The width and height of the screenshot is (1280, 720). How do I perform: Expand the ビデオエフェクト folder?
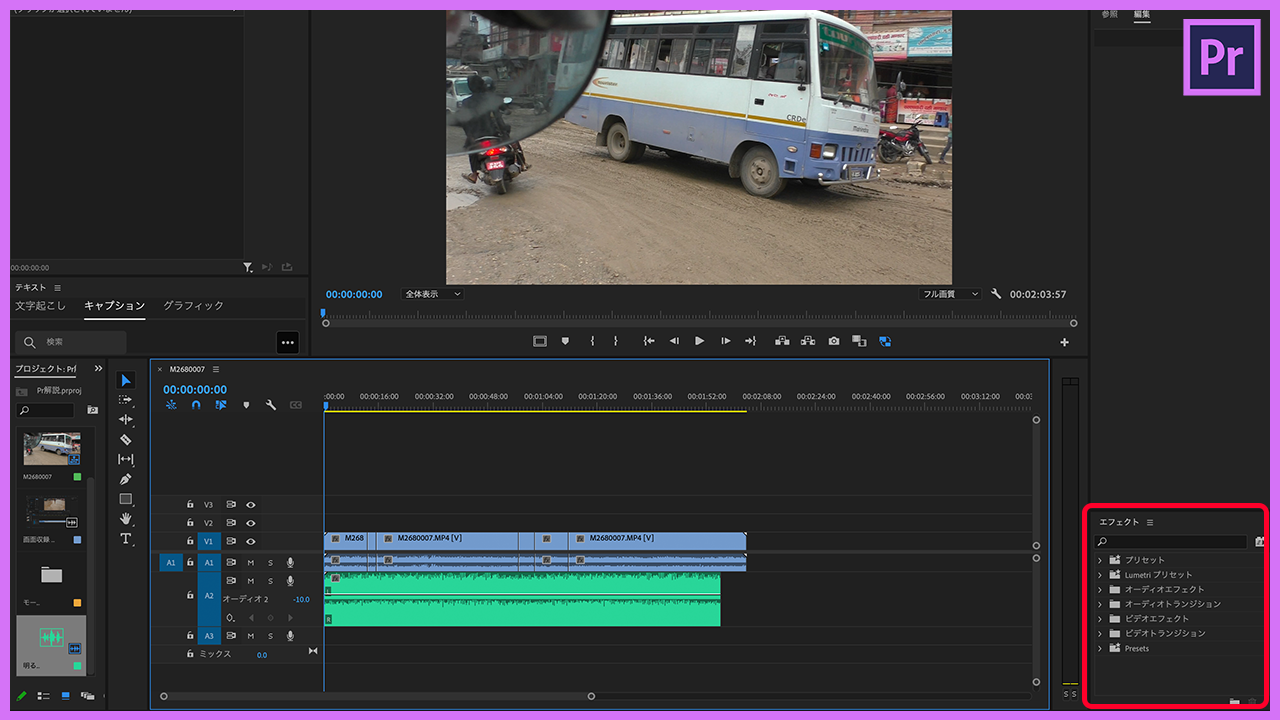[1101, 619]
